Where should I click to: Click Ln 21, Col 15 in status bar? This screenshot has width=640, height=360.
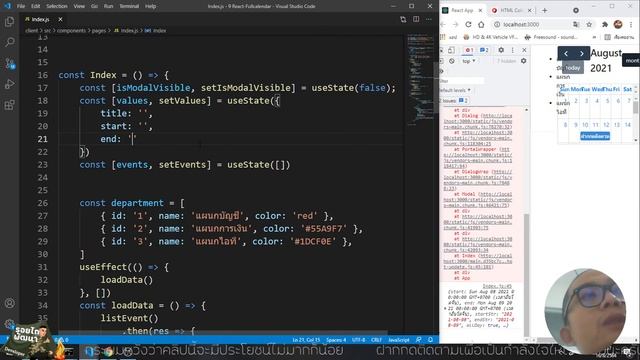point(305,340)
